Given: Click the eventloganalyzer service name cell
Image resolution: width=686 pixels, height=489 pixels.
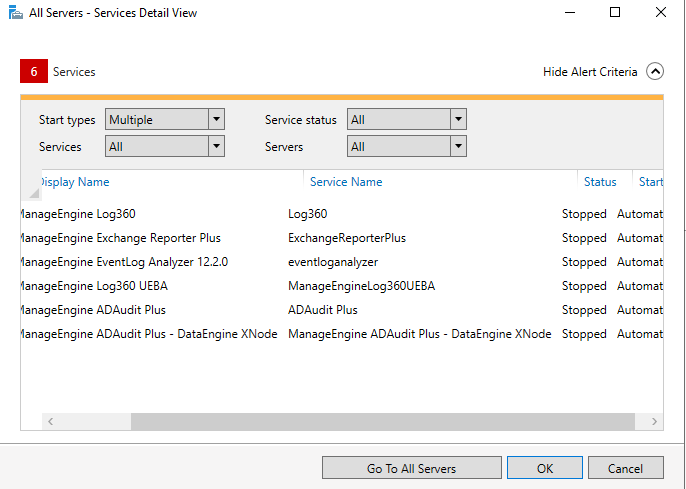Looking at the screenshot, I should [x=333, y=262].
